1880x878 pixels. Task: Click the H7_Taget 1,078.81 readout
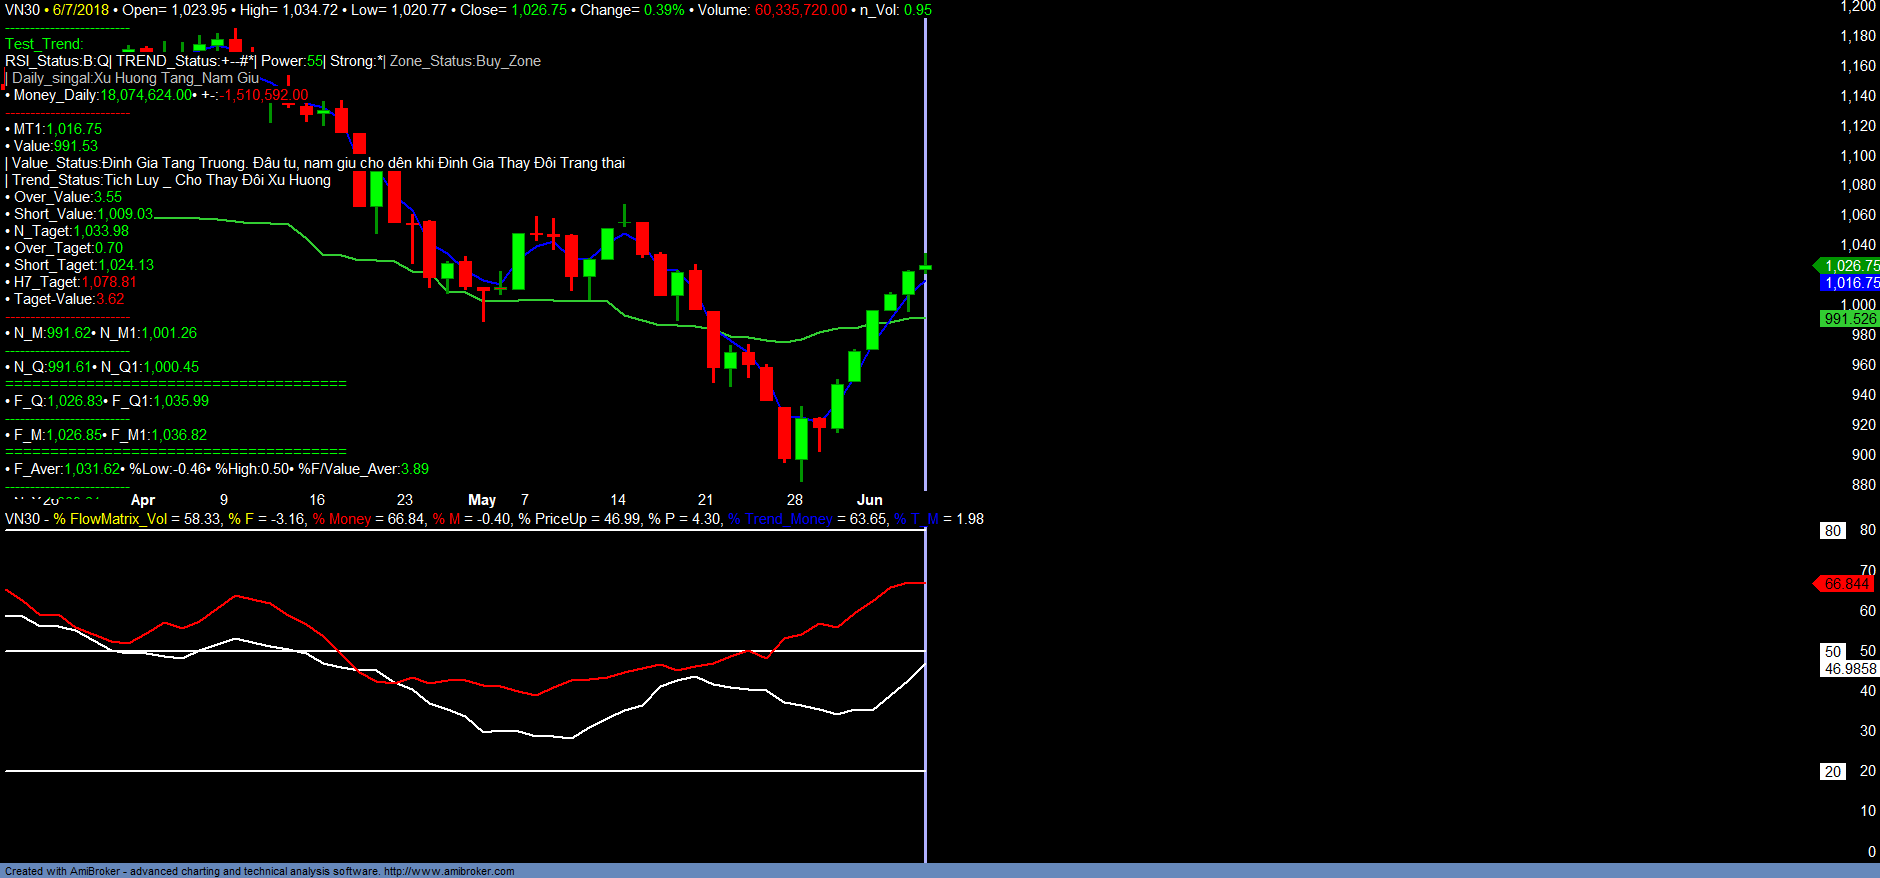coord(75,282)
